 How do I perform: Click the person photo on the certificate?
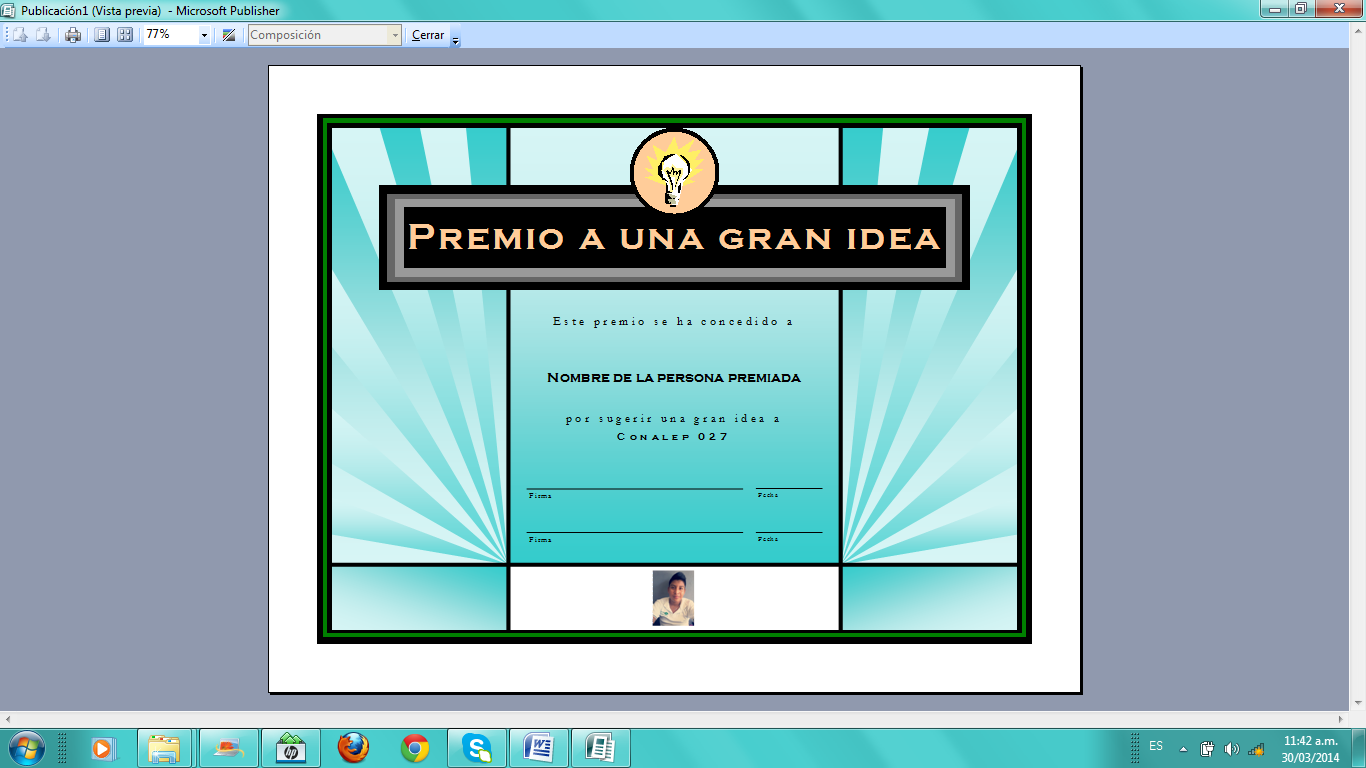[x=675, y=597]
